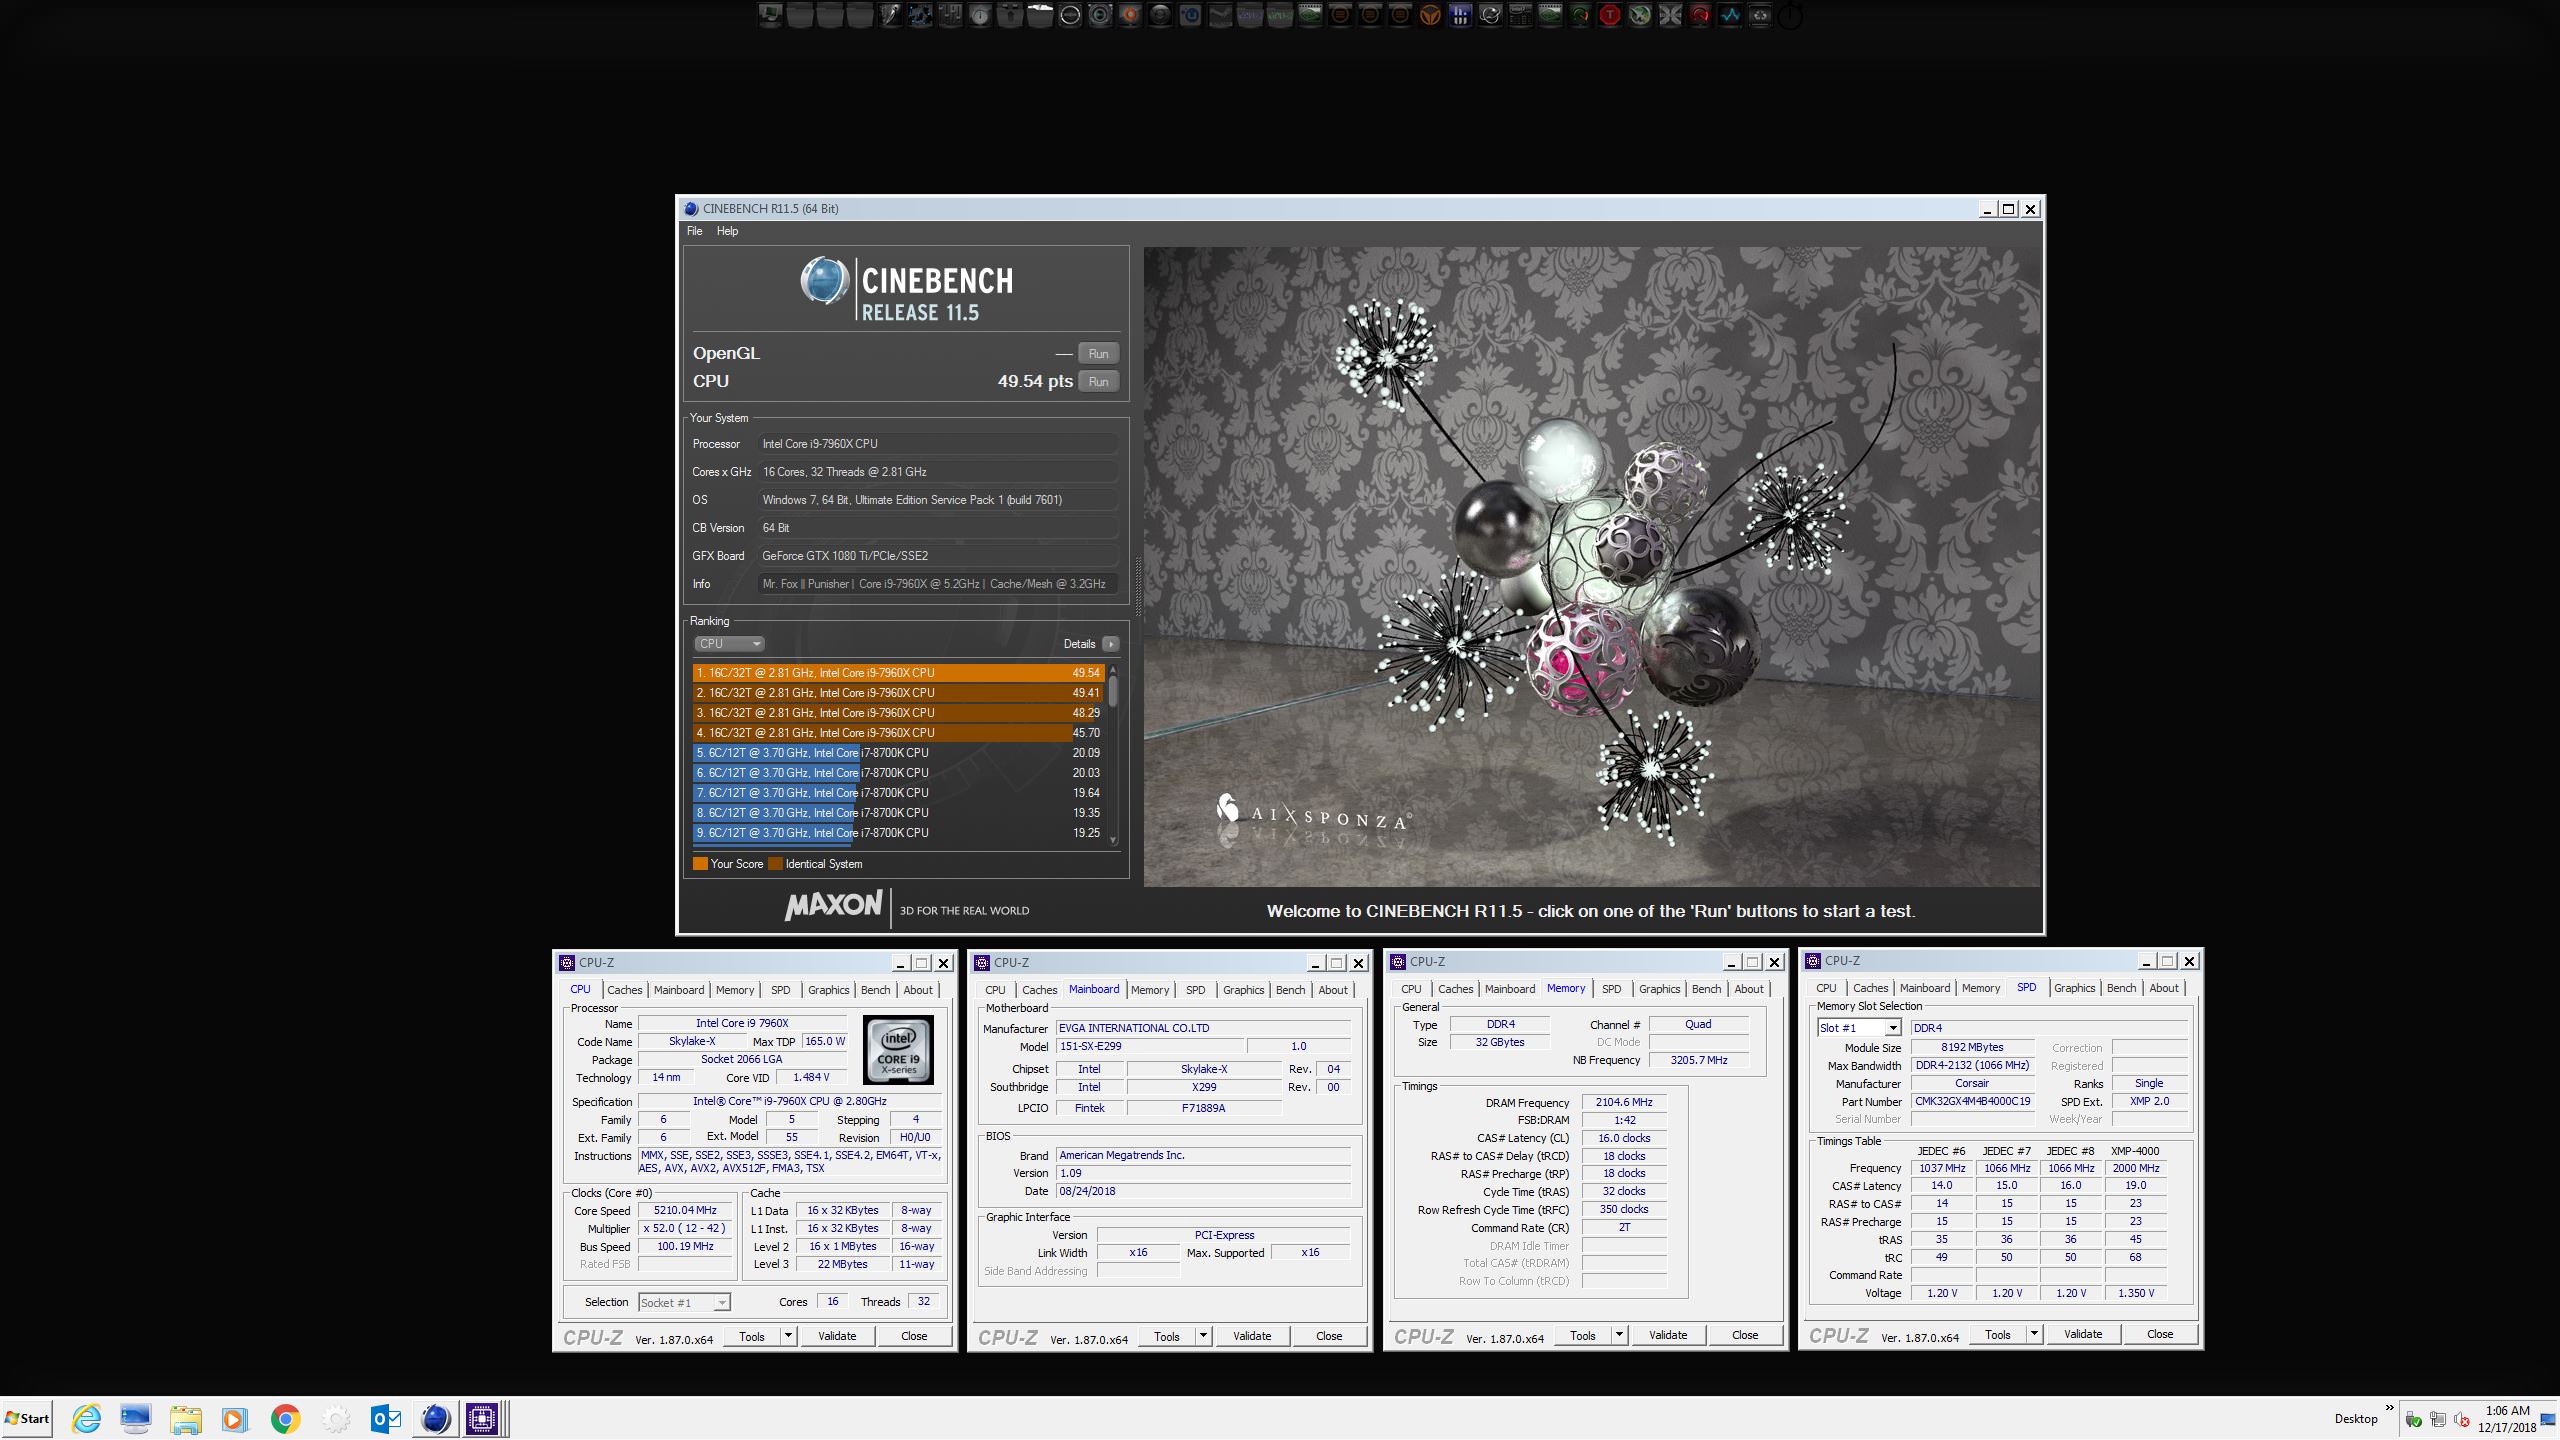Open Internet Explorer from the taskbar
The width and height of the screenshot is (2560, 1440).
pyautogui.click(x=87, y=1418)
